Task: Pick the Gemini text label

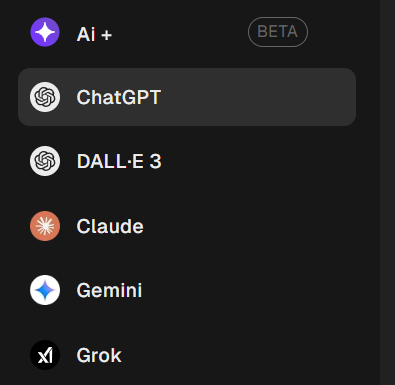Action: 109,290
